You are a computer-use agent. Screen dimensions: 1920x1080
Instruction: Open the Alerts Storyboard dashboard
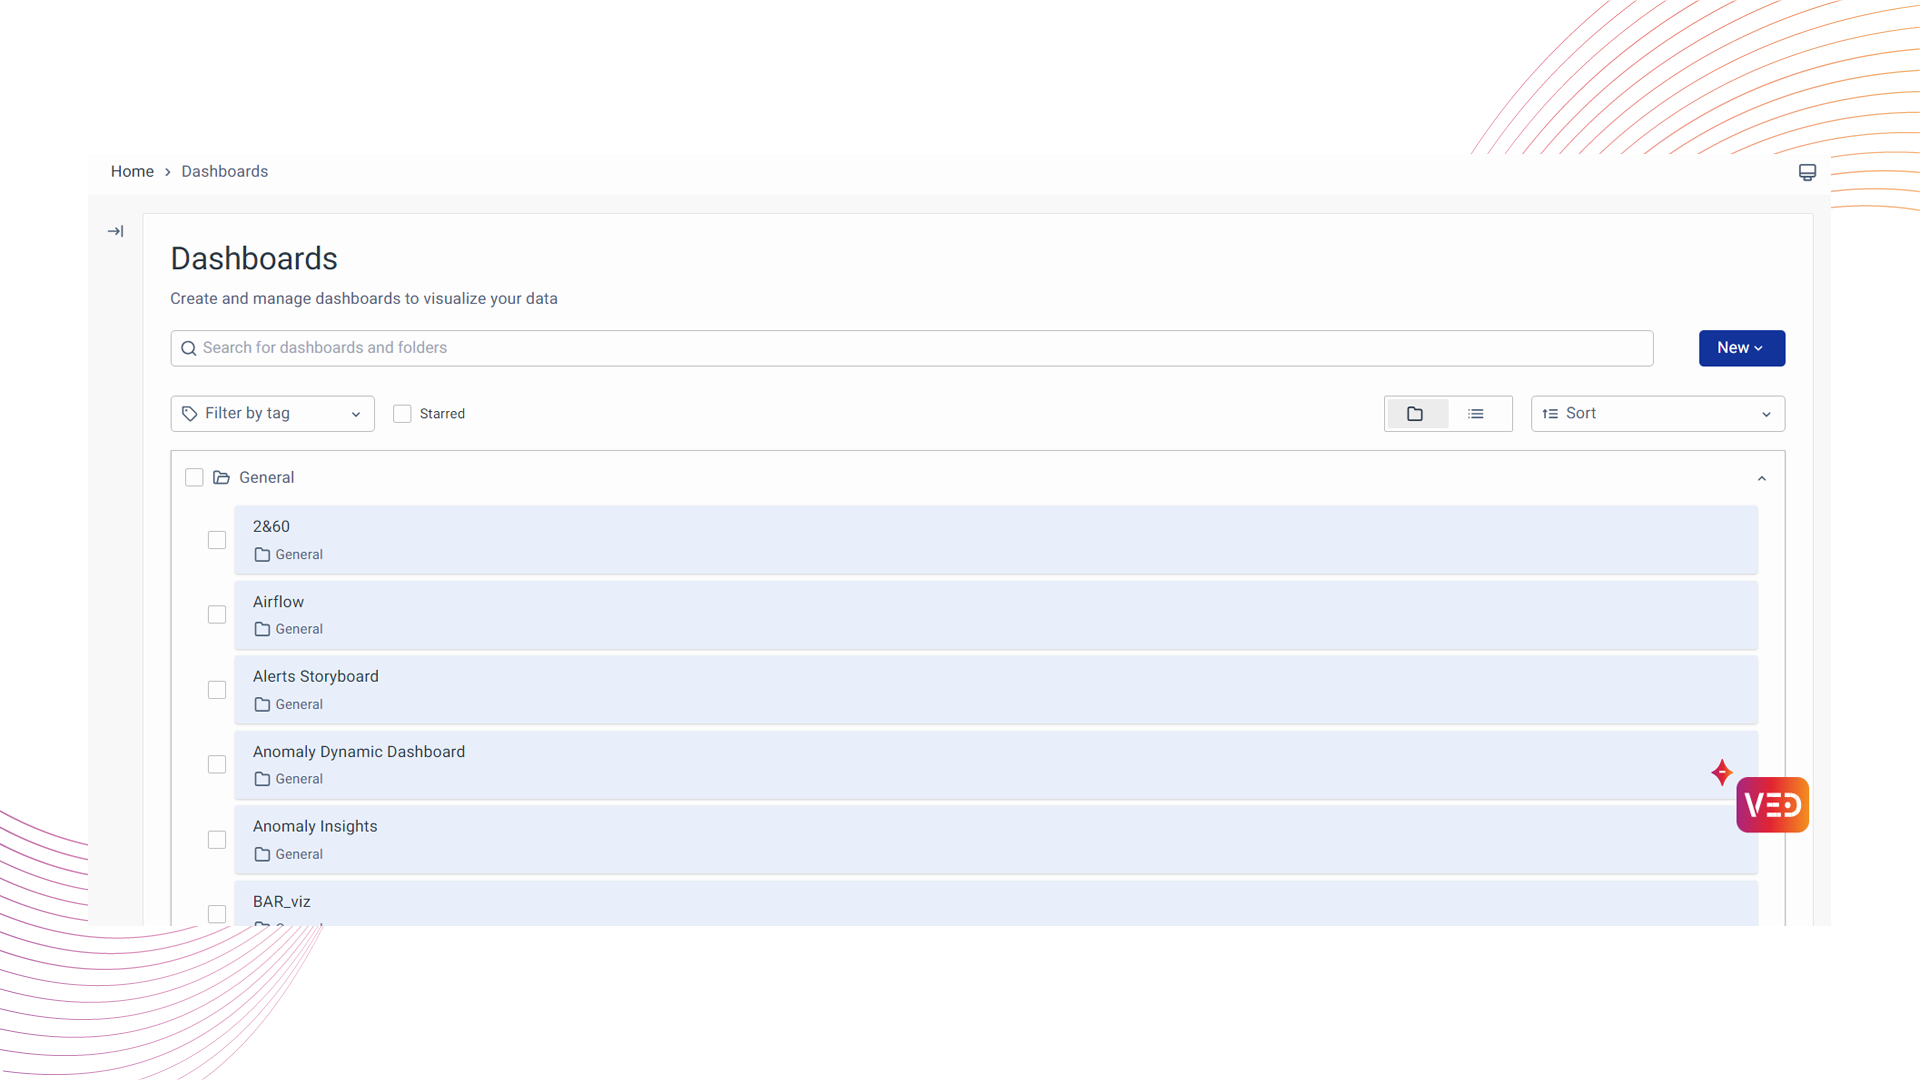point(316,677)
